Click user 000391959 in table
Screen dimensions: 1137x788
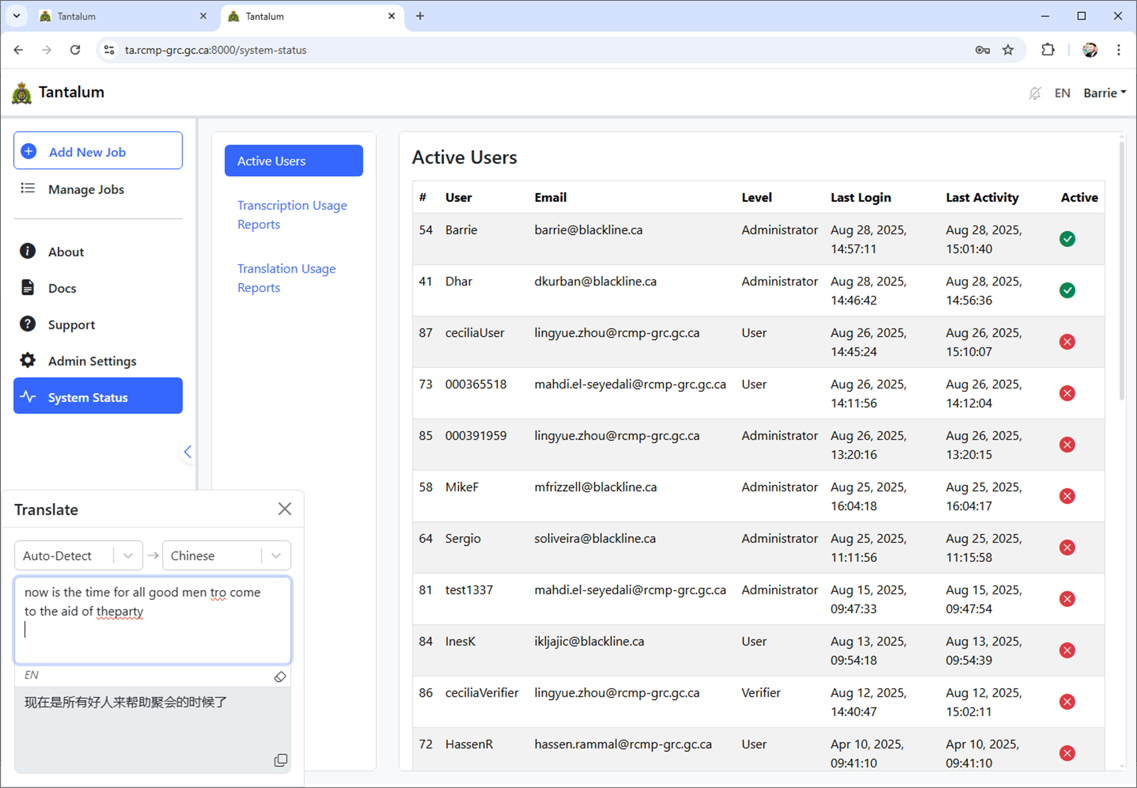tap(476, 436)
